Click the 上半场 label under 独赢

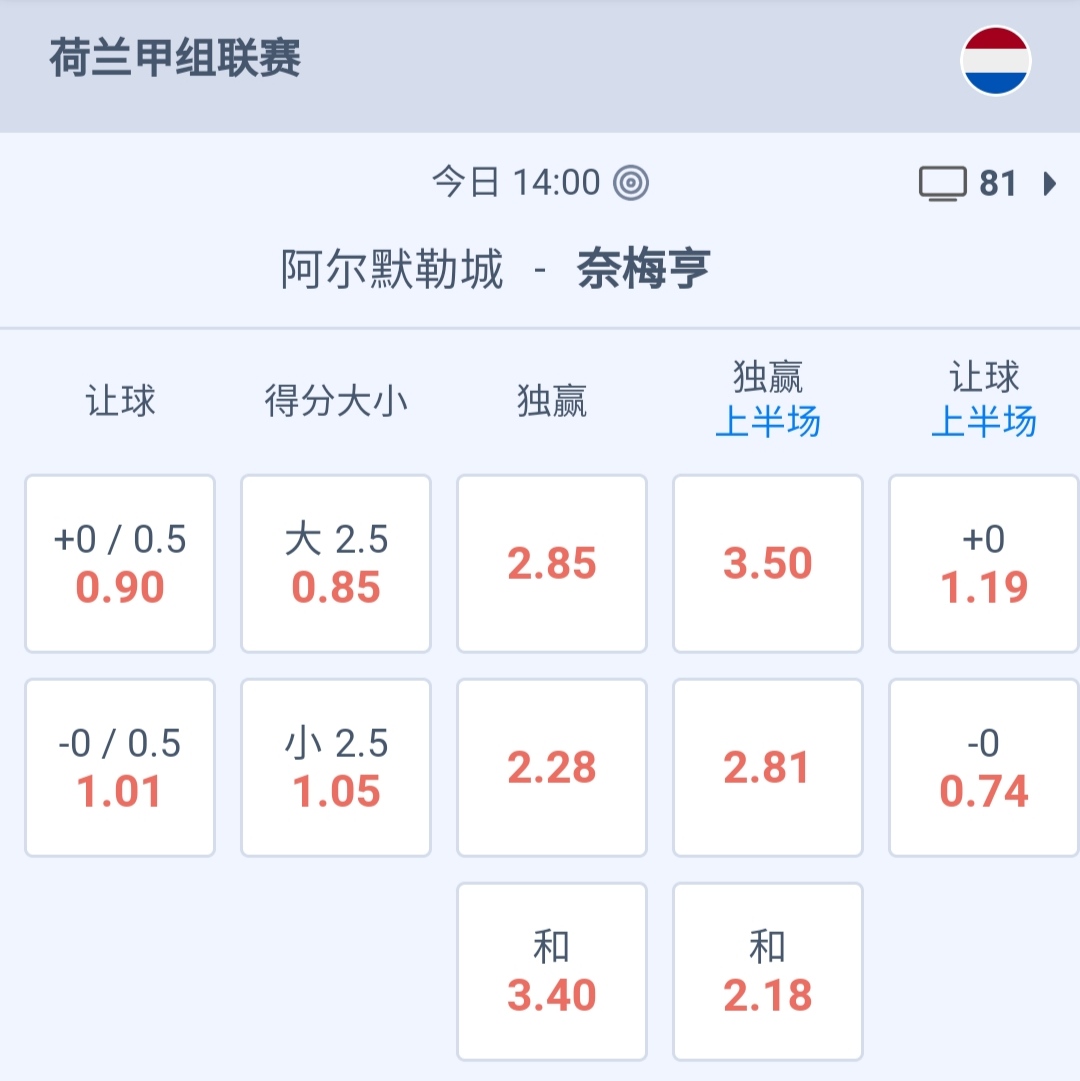(768, 423)
